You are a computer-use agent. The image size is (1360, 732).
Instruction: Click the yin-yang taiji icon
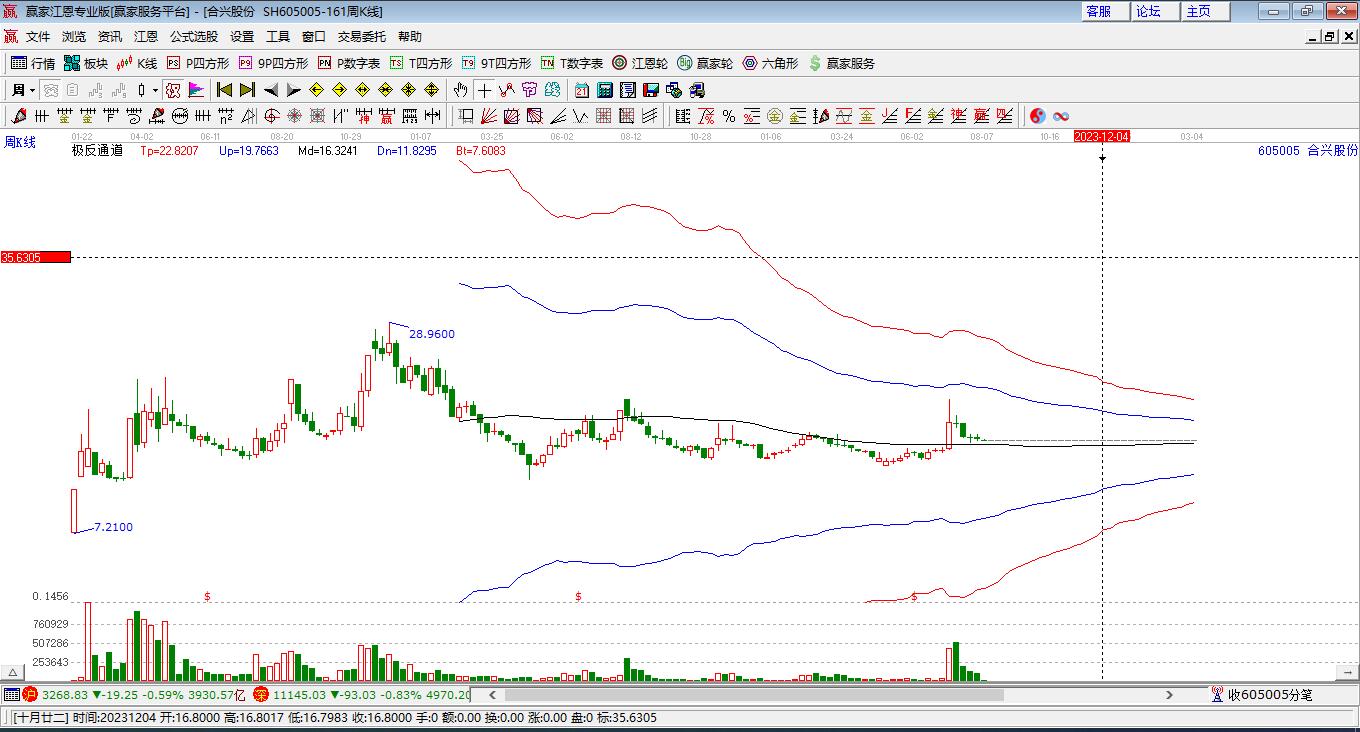point(1038,116)
